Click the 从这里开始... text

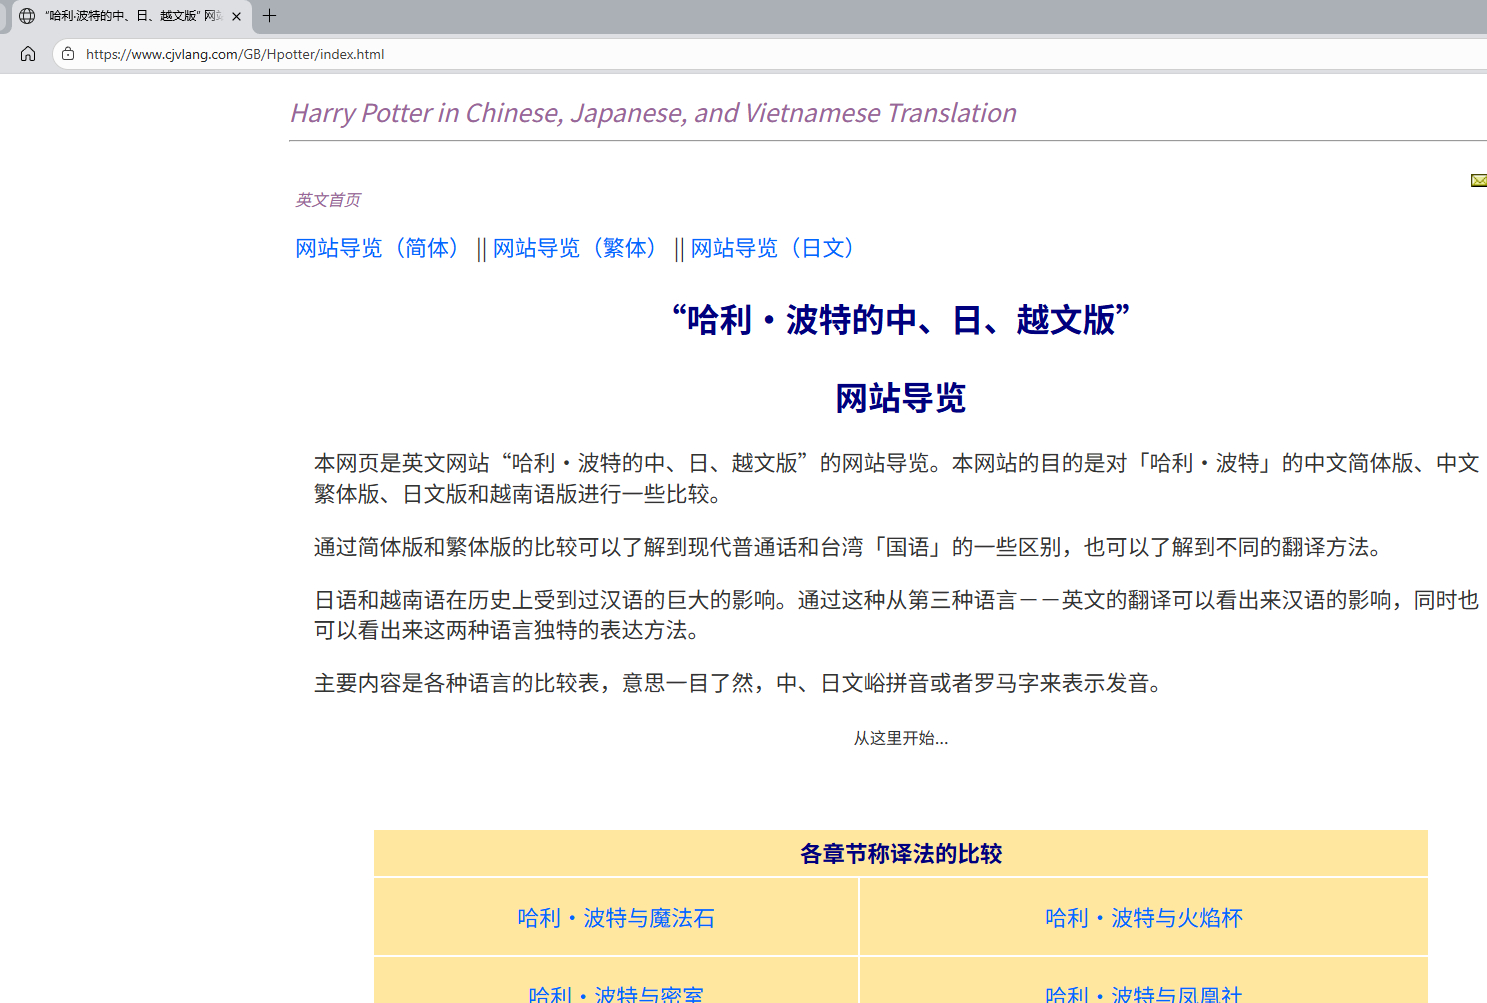coord(901,738)
